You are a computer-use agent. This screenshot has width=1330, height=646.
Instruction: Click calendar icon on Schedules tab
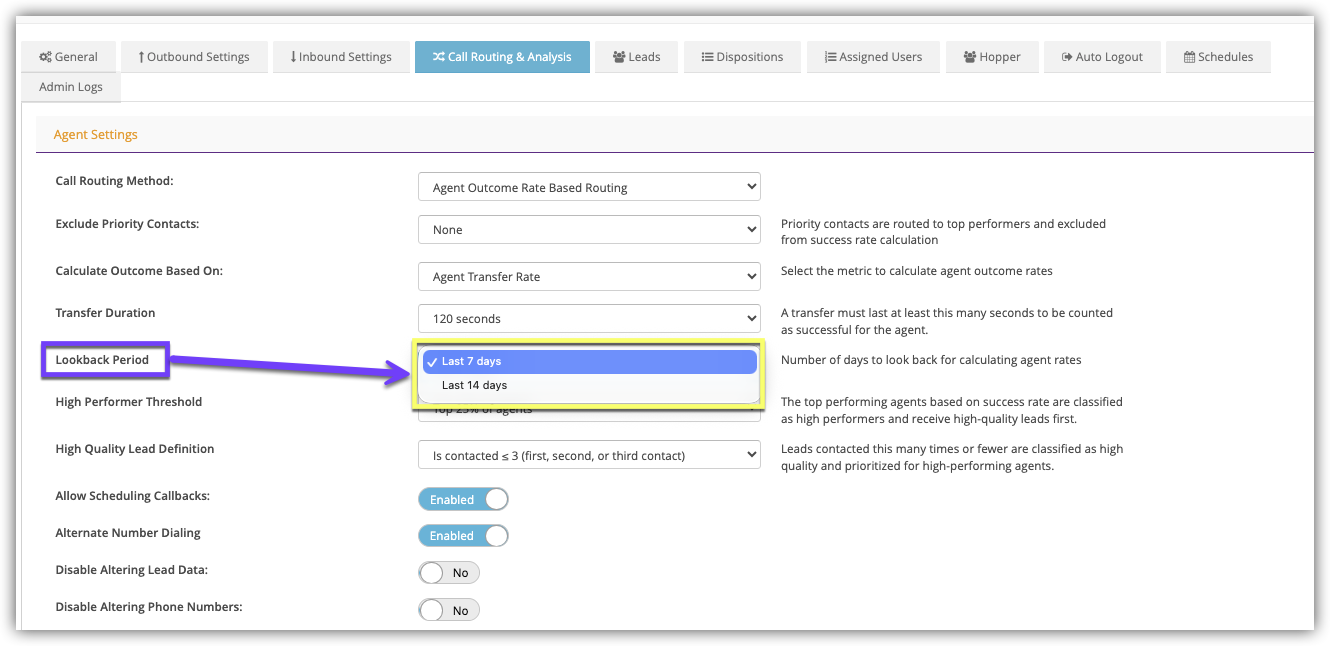pos(1188,57)
